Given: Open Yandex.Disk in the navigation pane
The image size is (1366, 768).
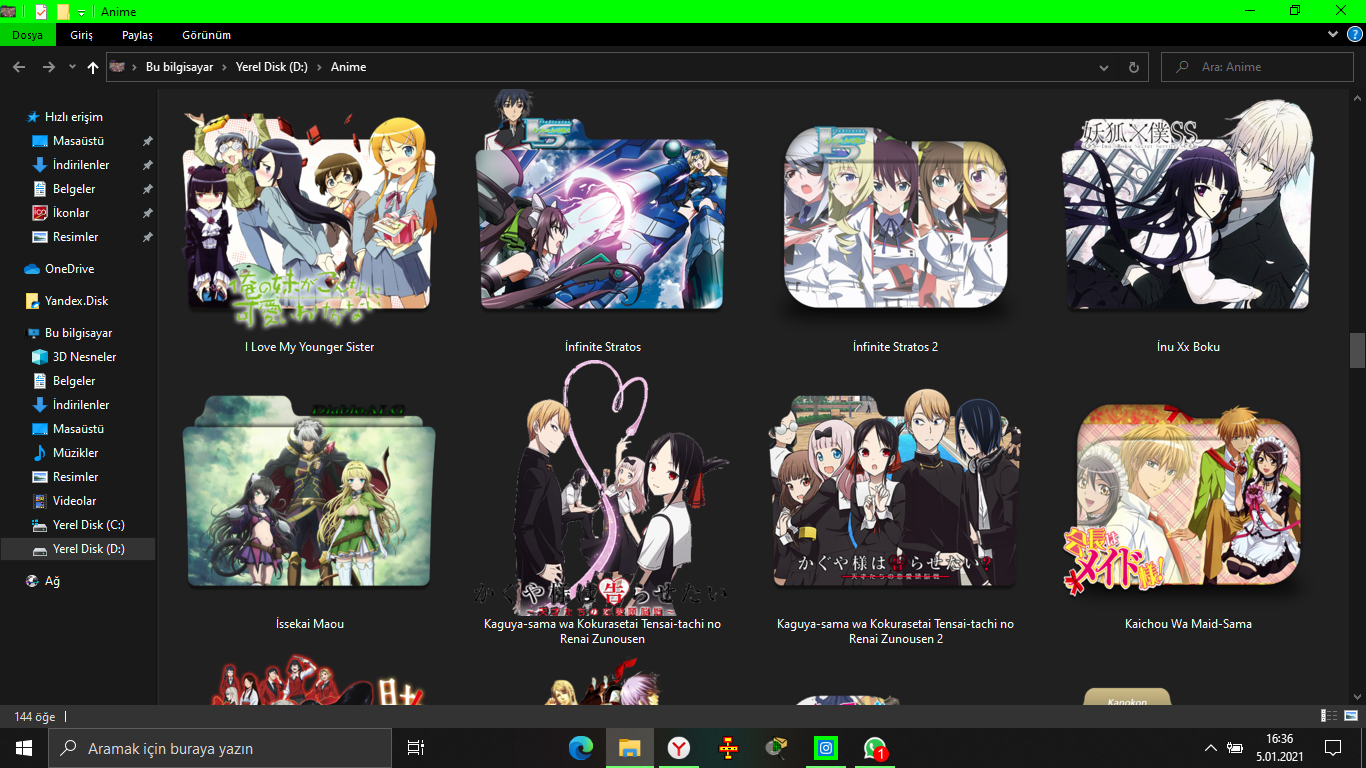Looking at the screenshot, I should click(x=76, y=301).
